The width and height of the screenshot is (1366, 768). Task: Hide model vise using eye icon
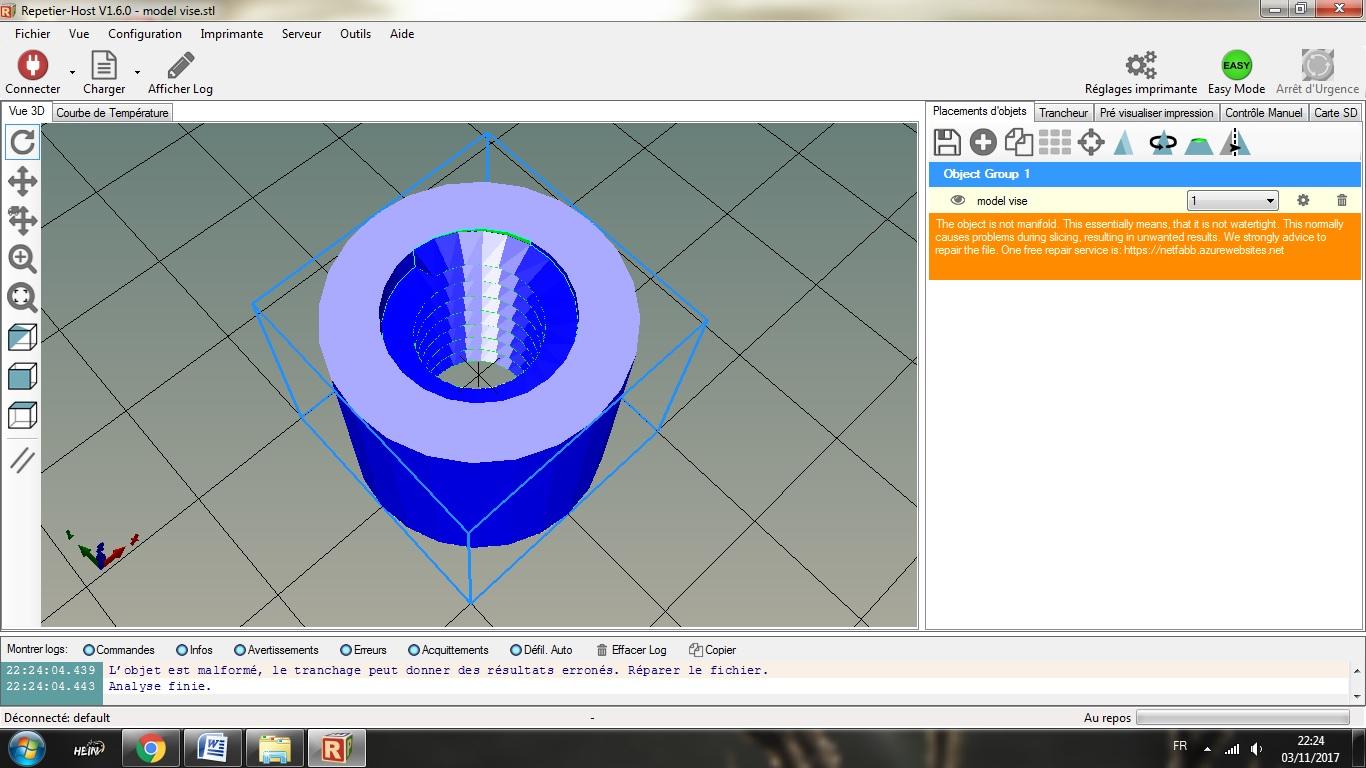(957, 201)
